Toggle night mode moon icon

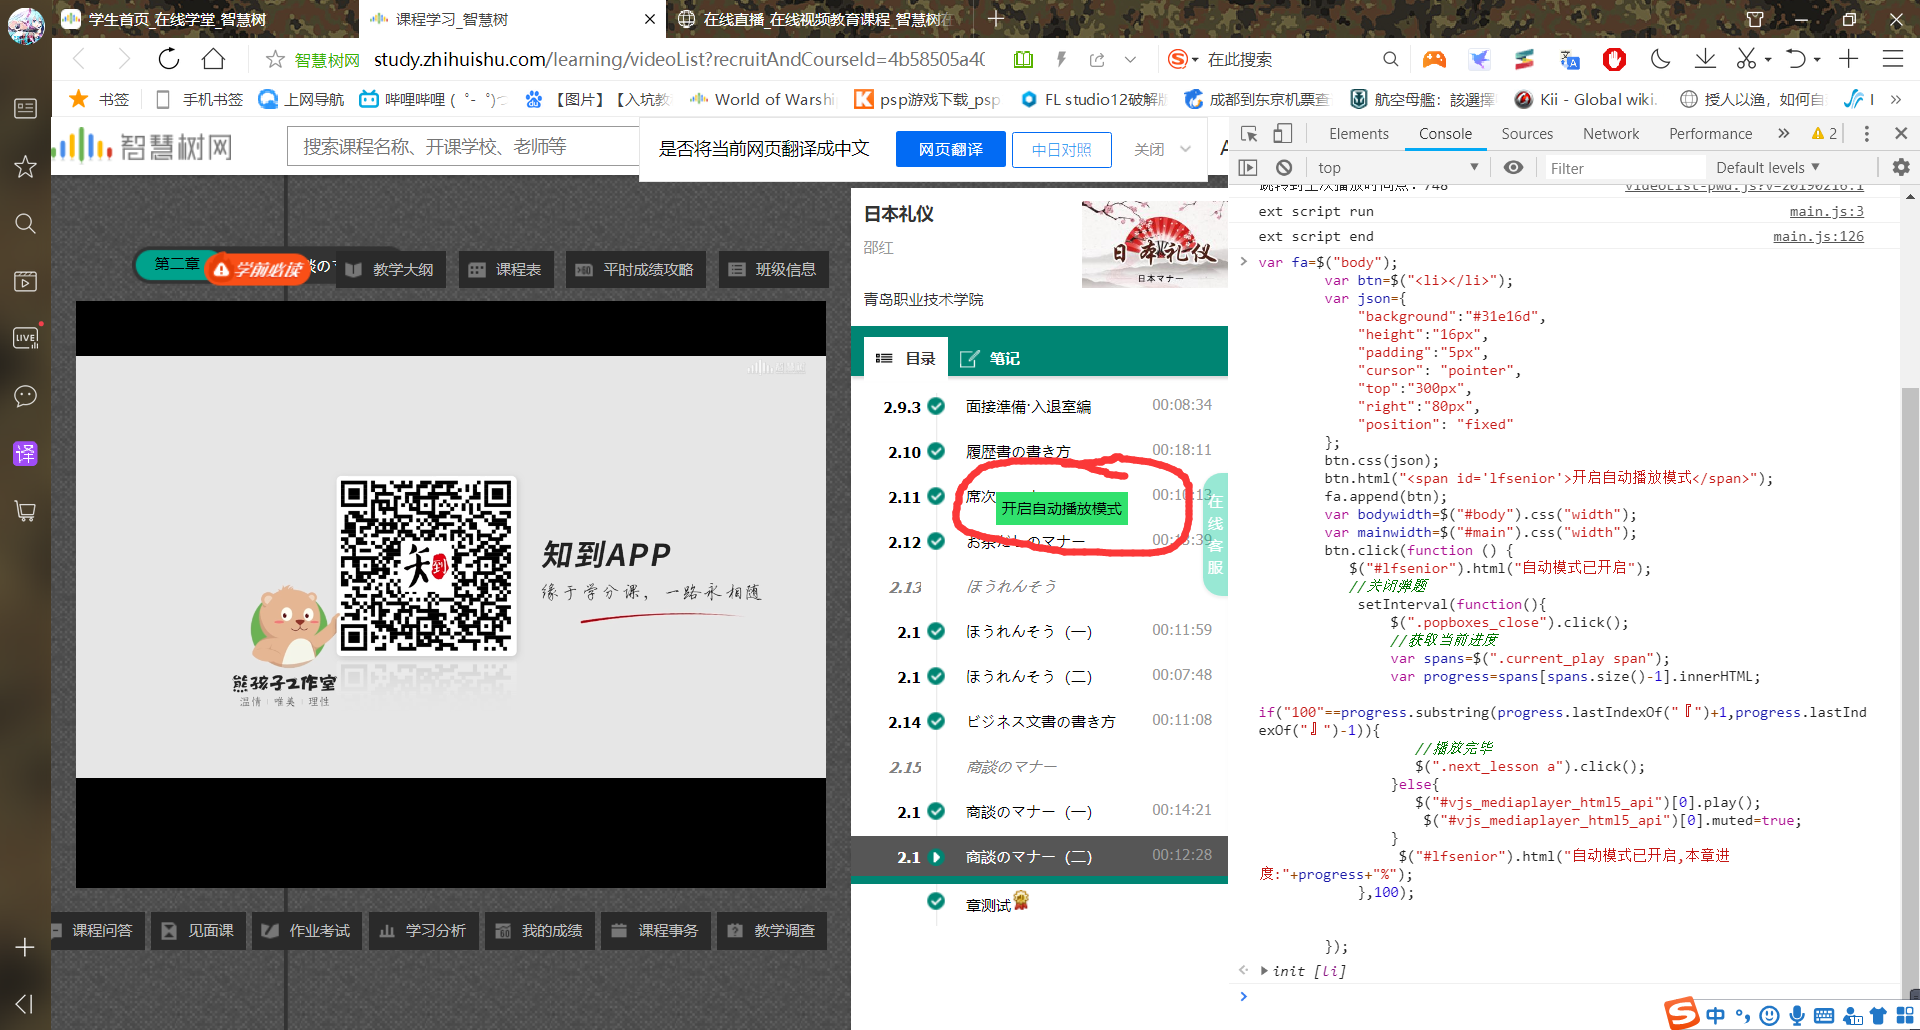(x=1660, y=59)
